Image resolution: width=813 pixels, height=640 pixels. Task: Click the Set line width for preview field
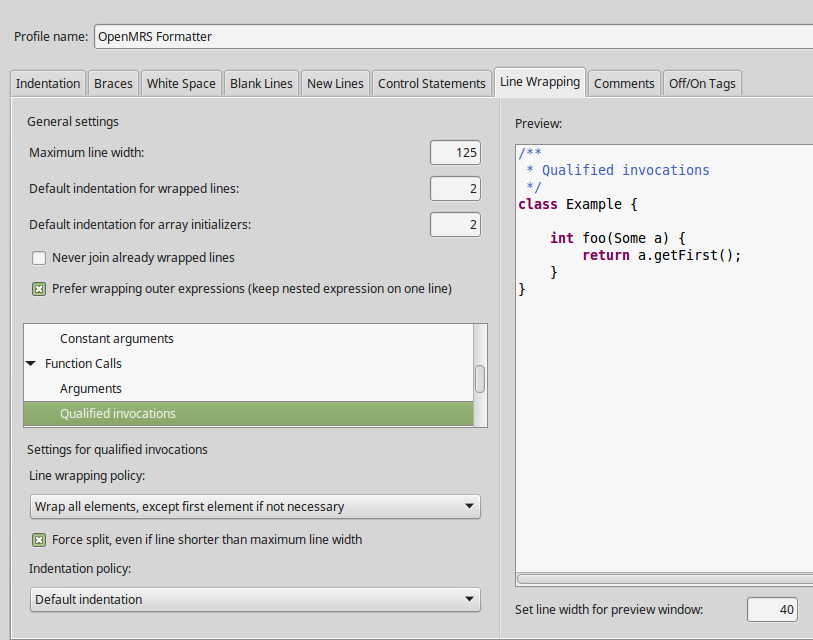click(x=771, y=610)
